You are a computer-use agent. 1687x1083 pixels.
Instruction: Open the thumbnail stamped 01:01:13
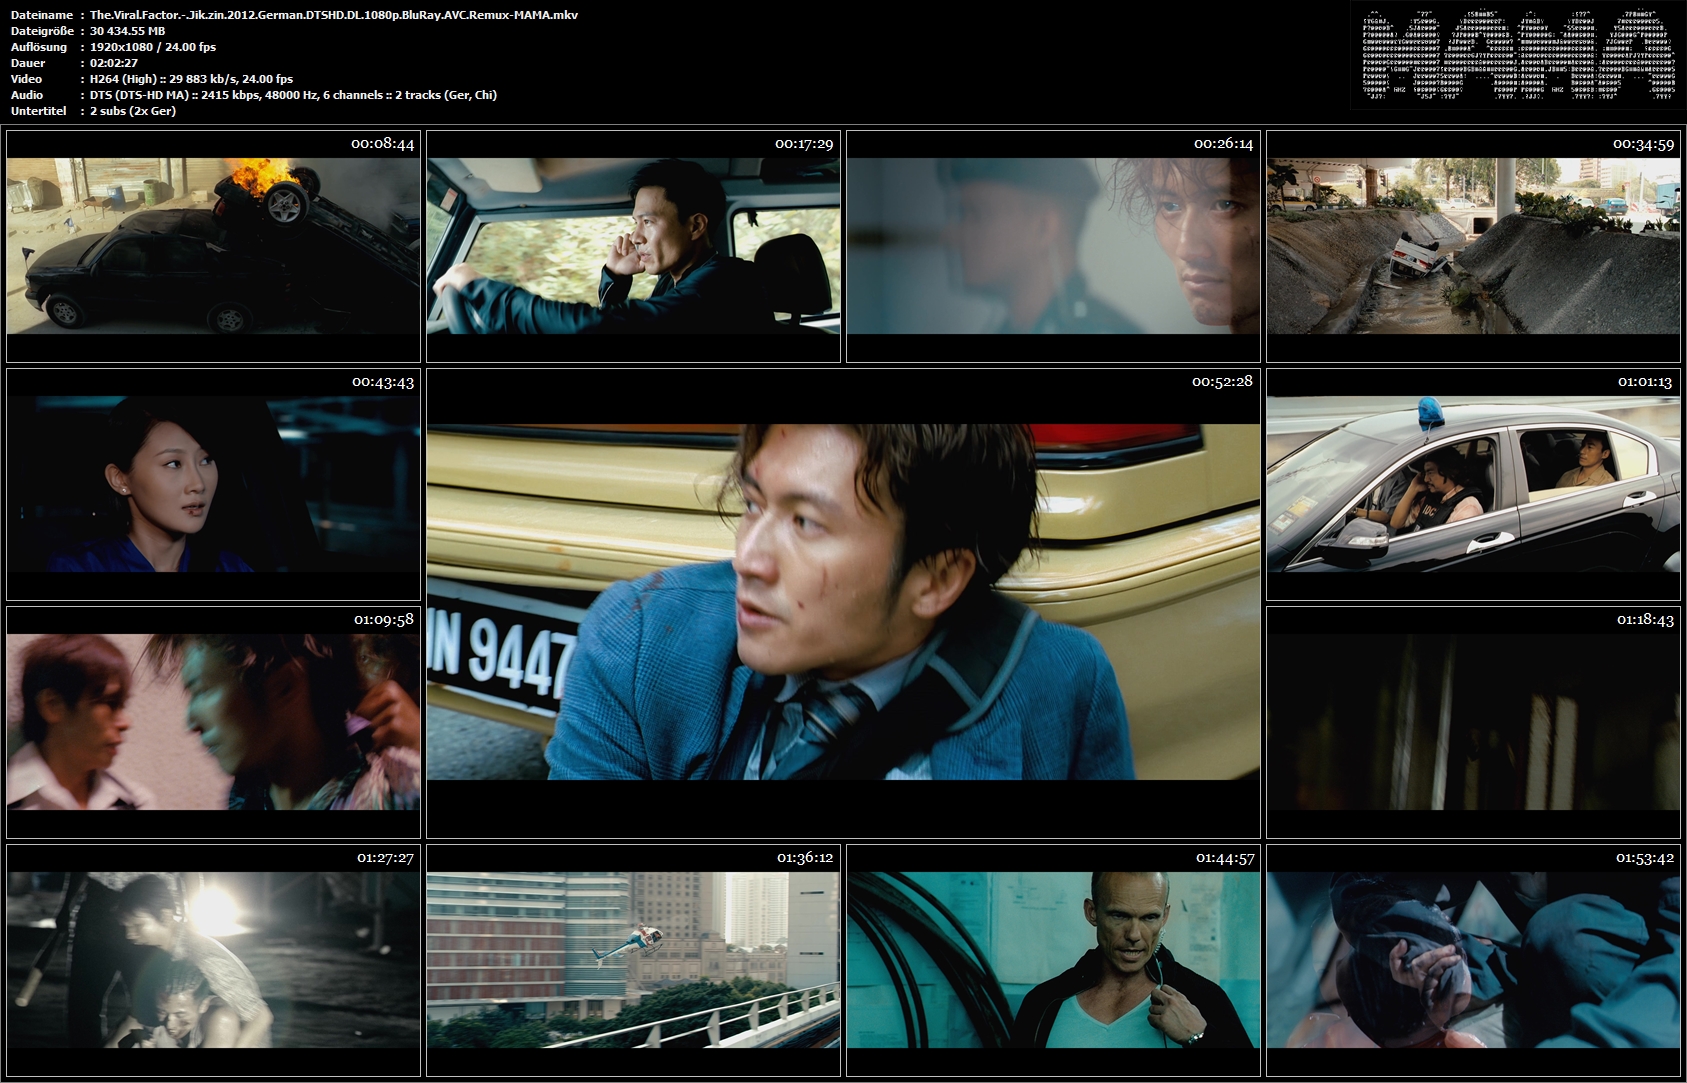point(1473,484)
